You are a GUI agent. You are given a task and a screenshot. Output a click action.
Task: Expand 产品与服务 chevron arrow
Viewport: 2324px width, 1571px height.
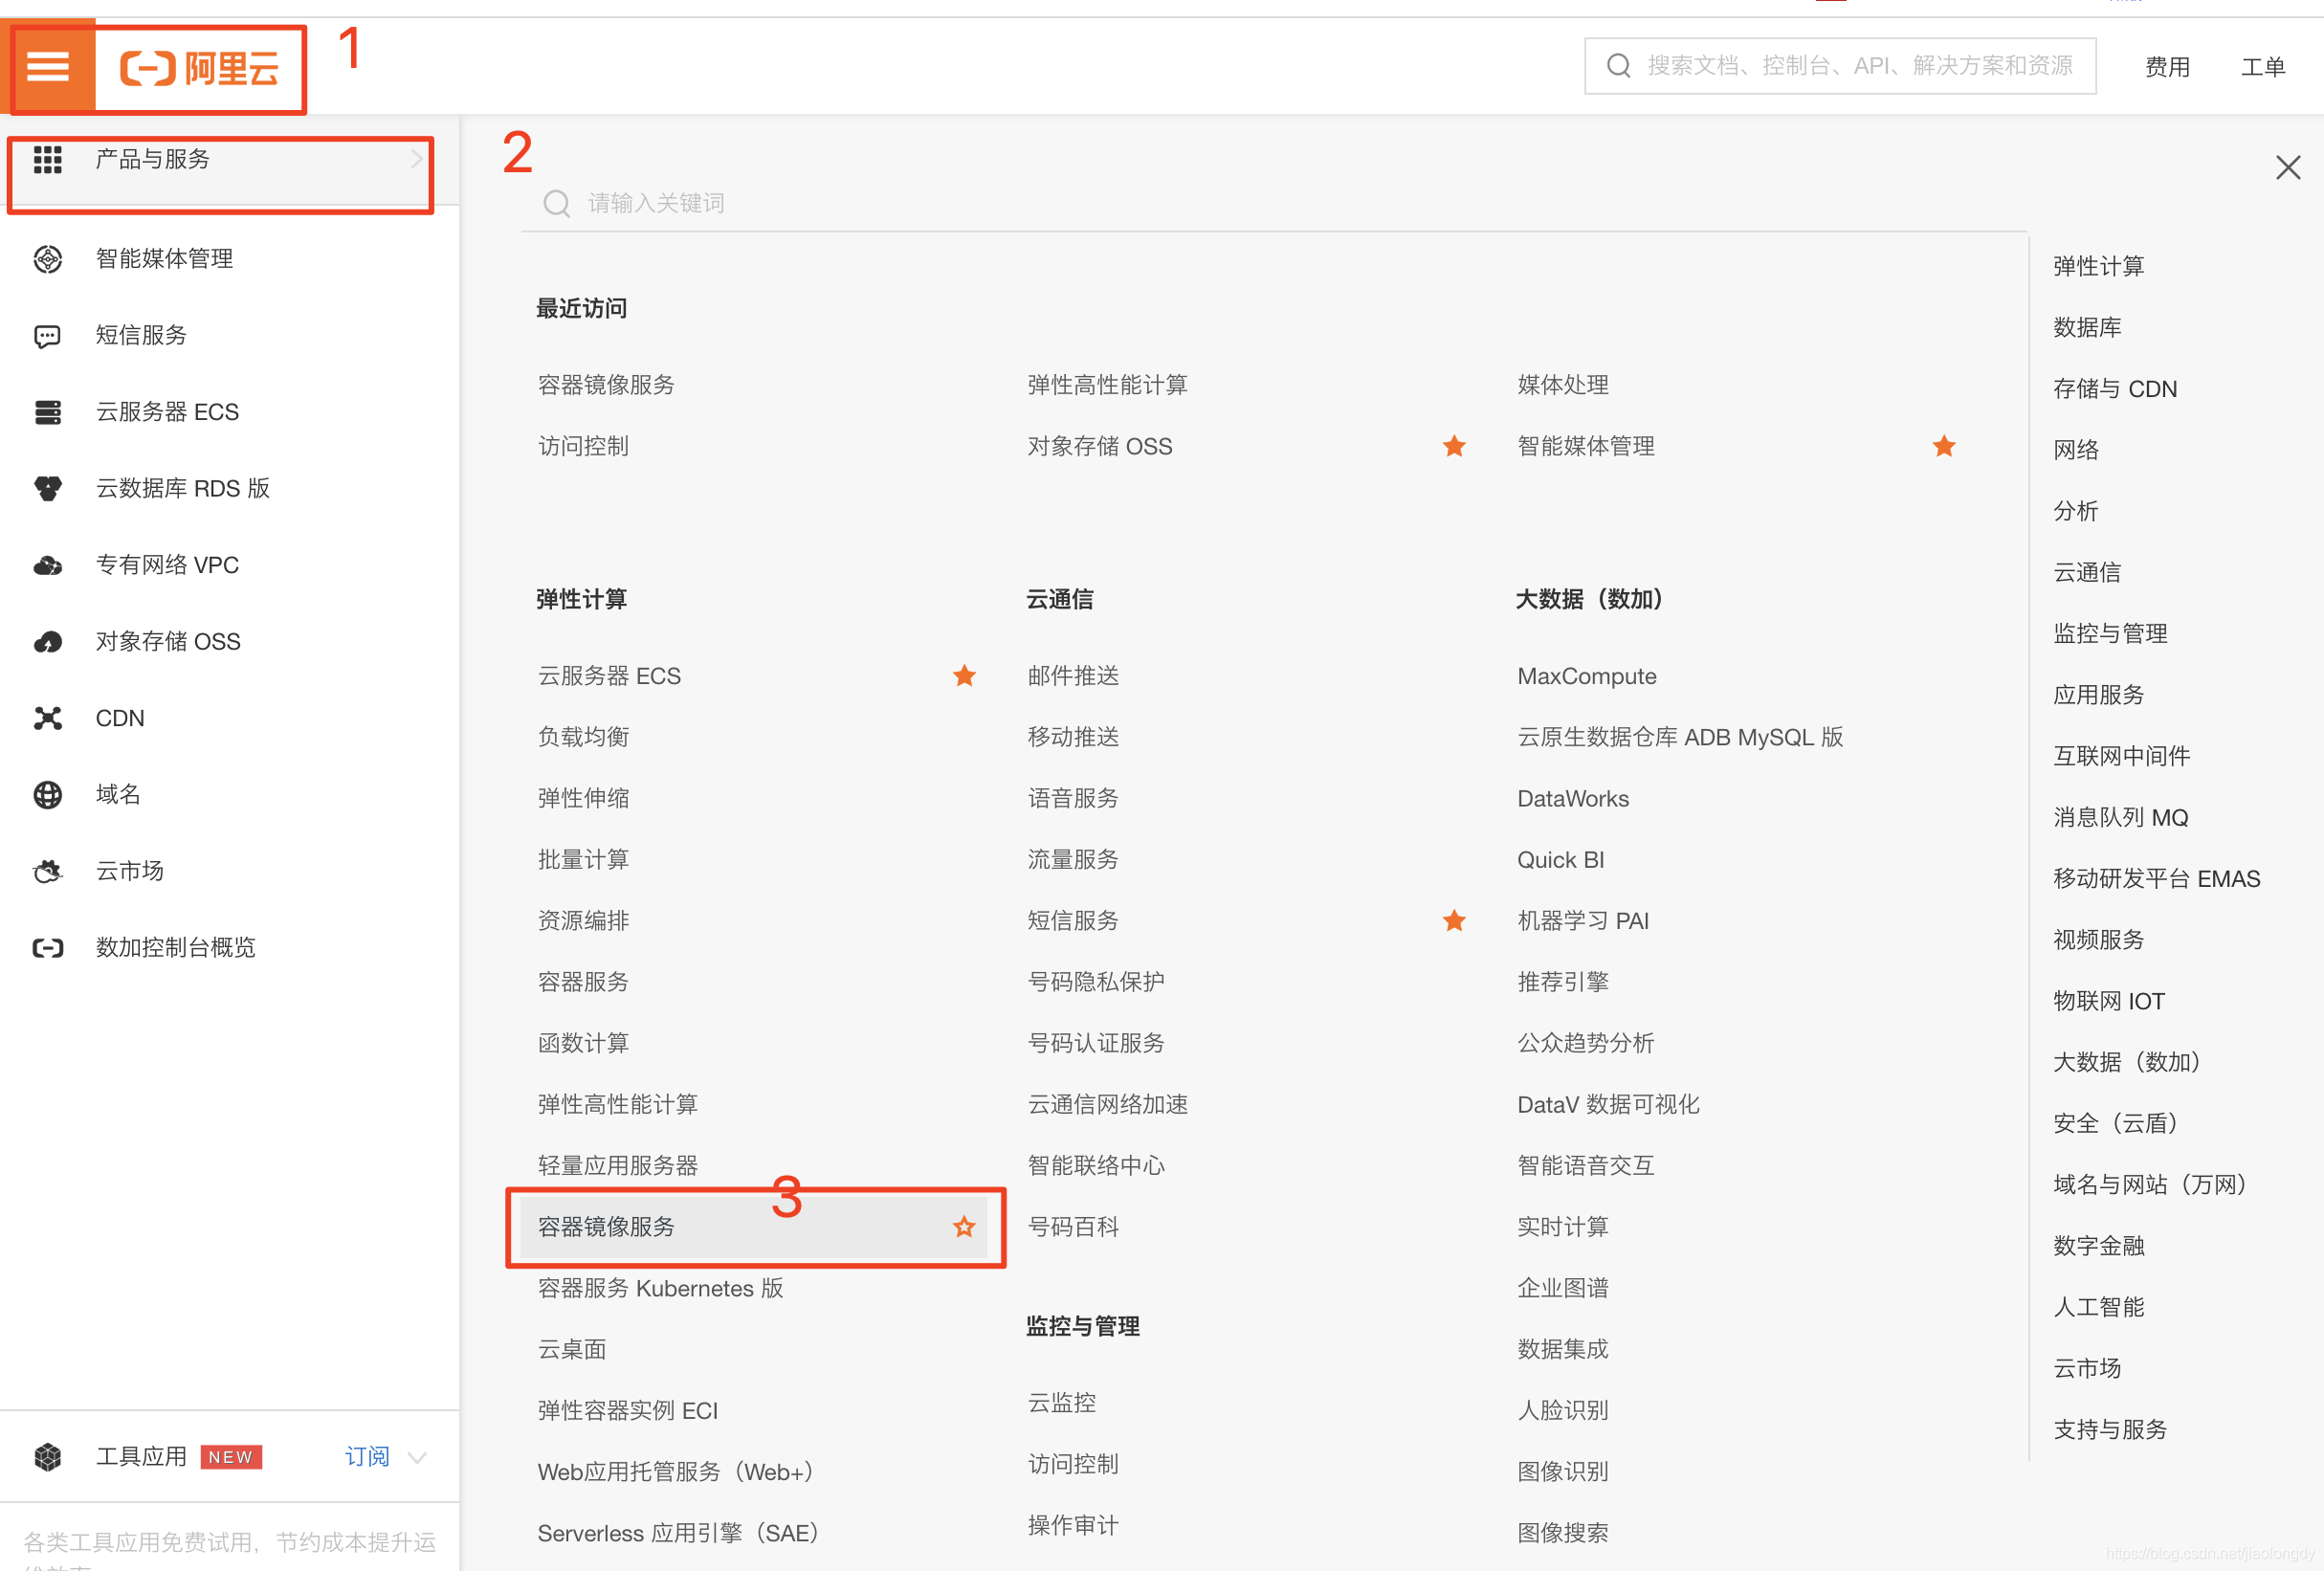(417, 159)
